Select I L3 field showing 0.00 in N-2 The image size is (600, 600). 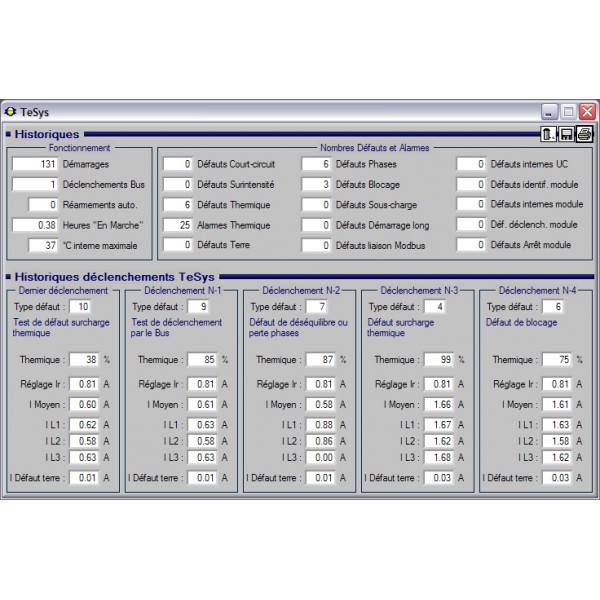[321, 457]
